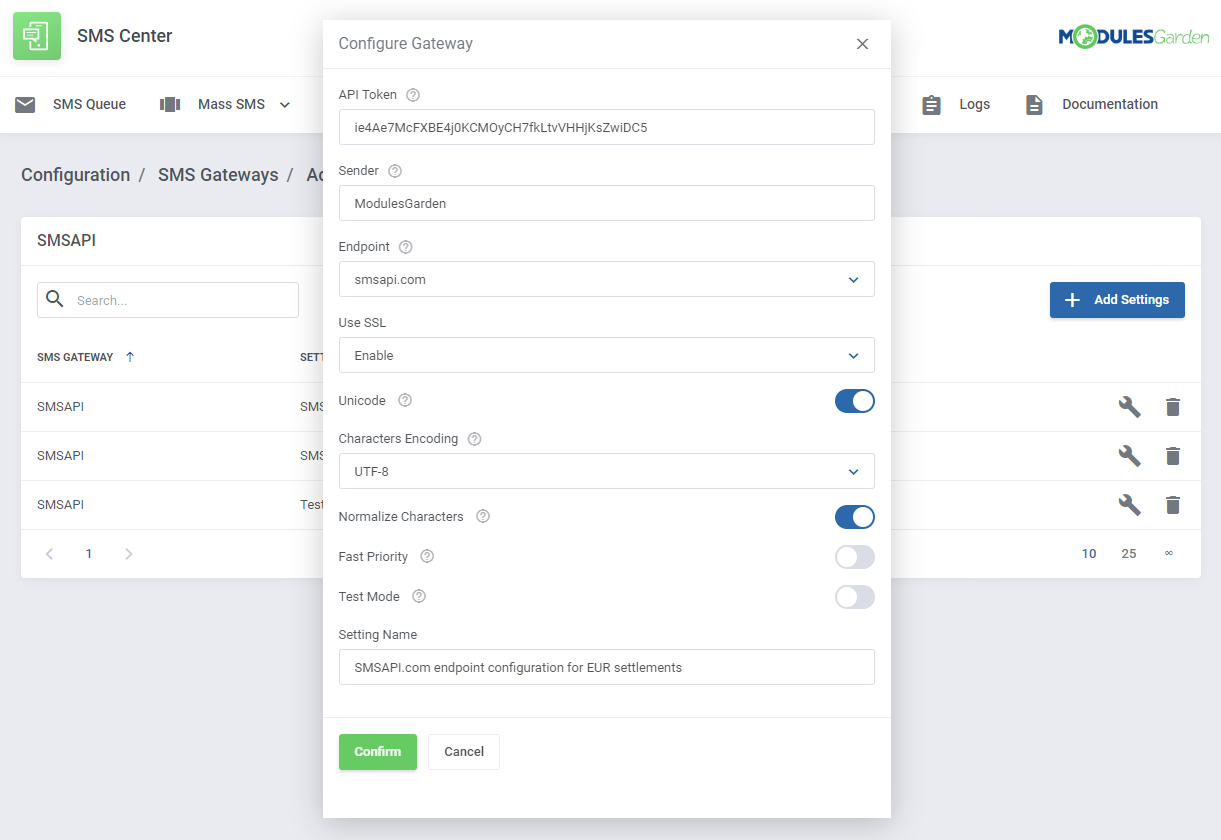Turn on Test Mode
The height and width of the screenshot is (840, 1221).
855,597
